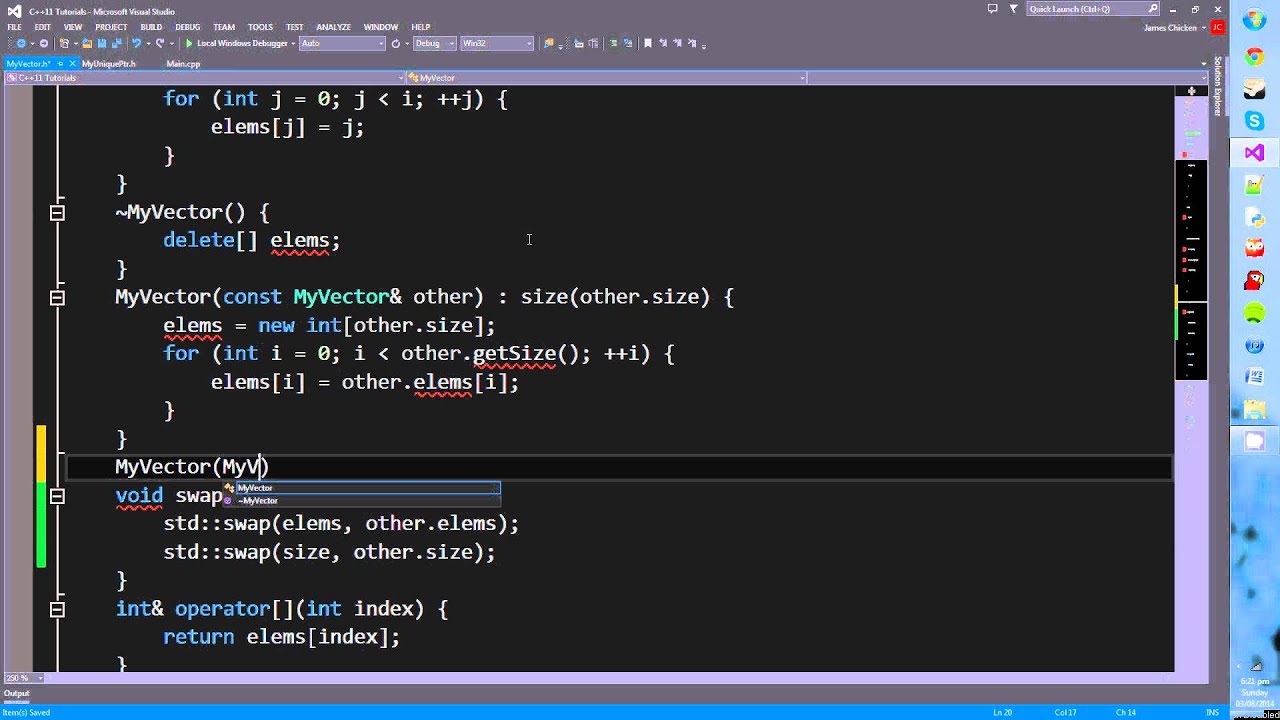
Task: Select ~MyVector in the IntelliSense list
Action: pos(361,500)
